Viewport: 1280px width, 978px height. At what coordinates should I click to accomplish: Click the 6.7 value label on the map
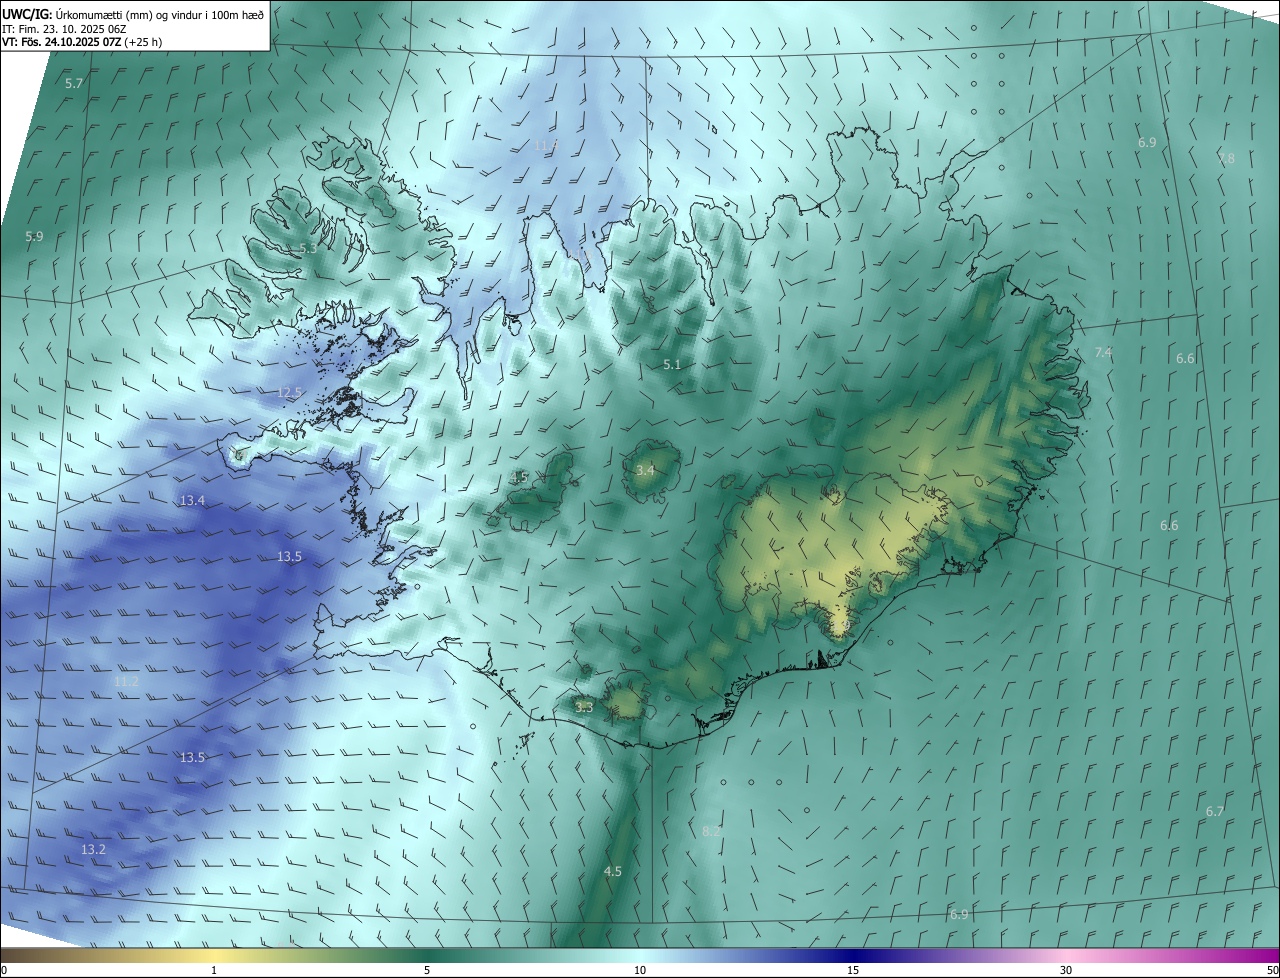1214,812
